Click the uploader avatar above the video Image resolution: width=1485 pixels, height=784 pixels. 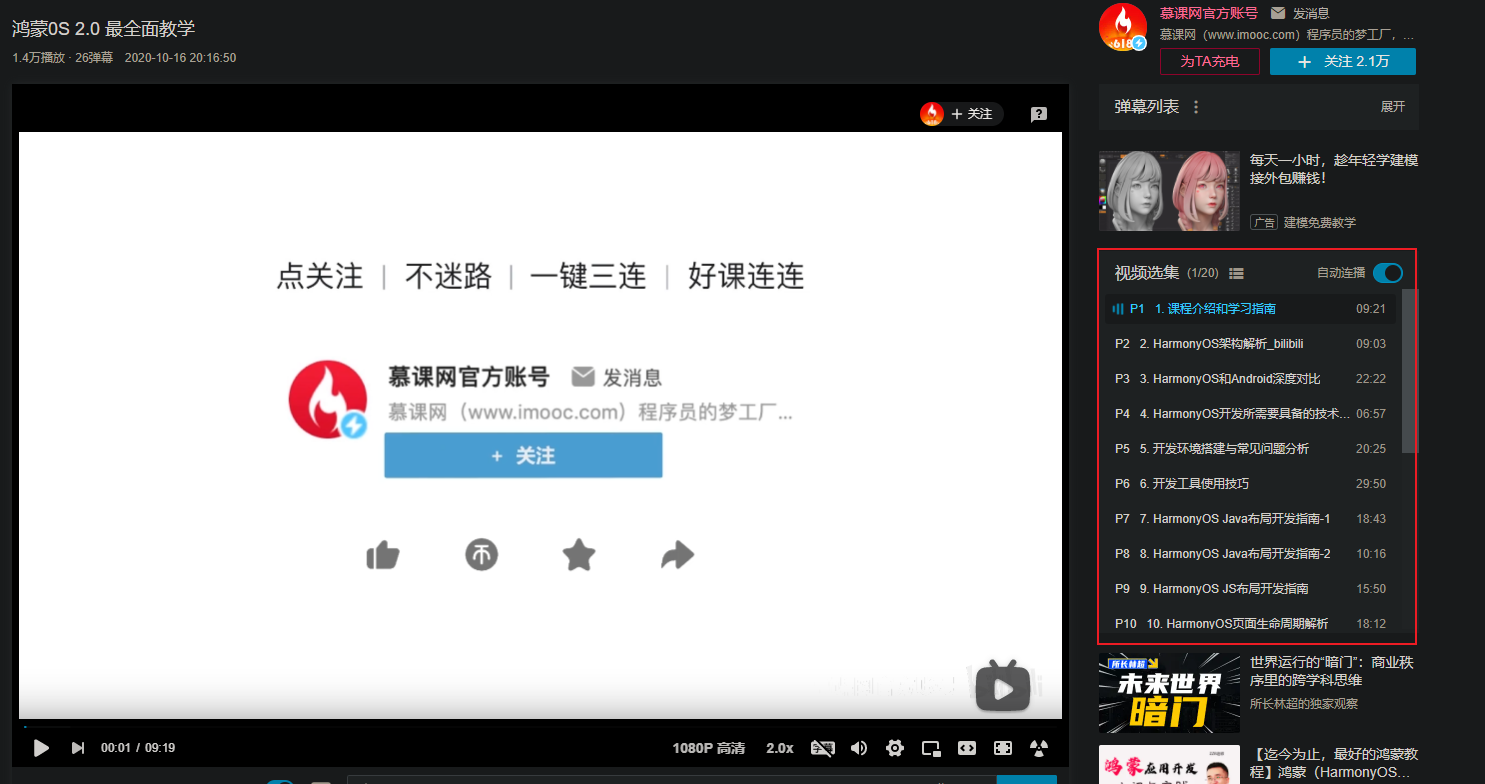(932, 114)
